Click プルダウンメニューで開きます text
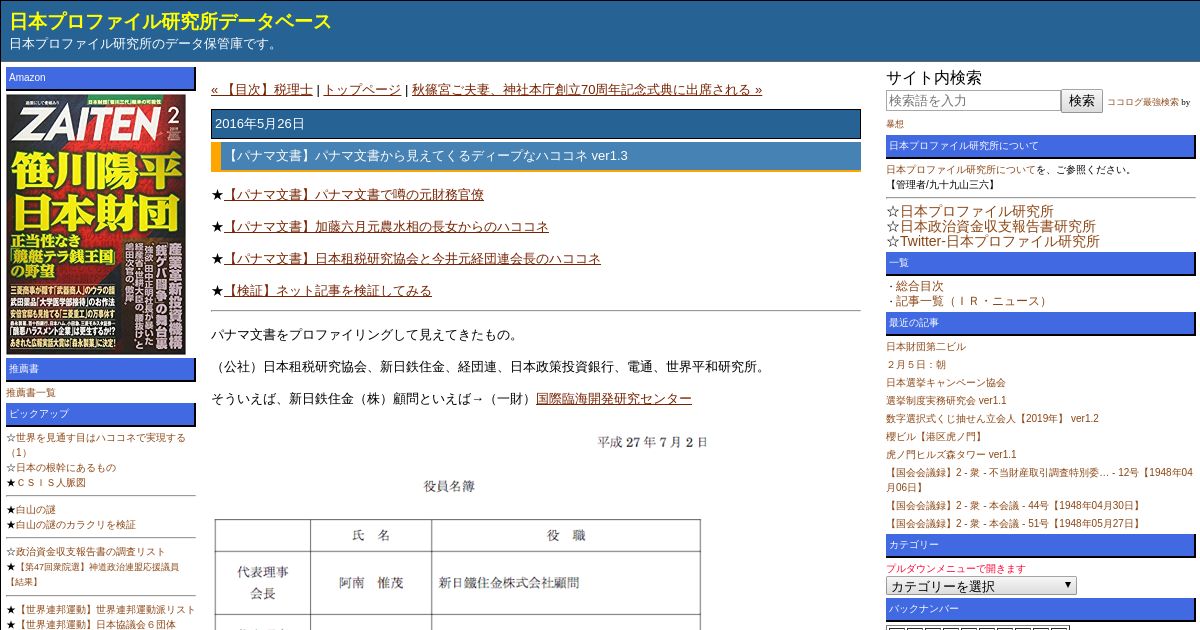This screenshot has height=630, width=1200. click(x=956, y=569)
